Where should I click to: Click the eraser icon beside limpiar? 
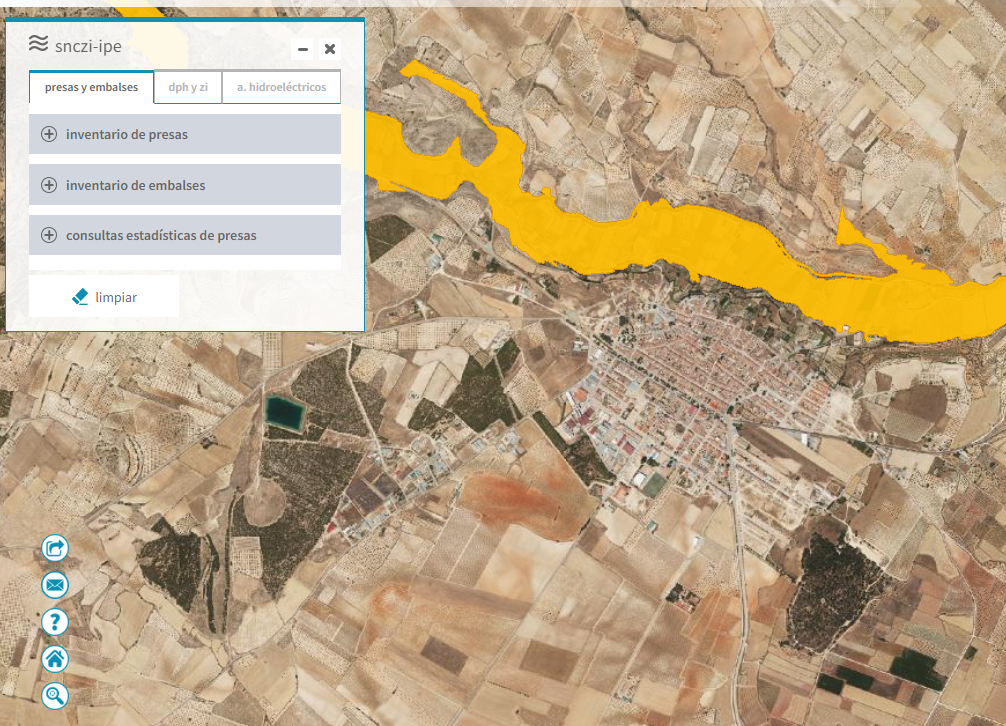[78, 296]
